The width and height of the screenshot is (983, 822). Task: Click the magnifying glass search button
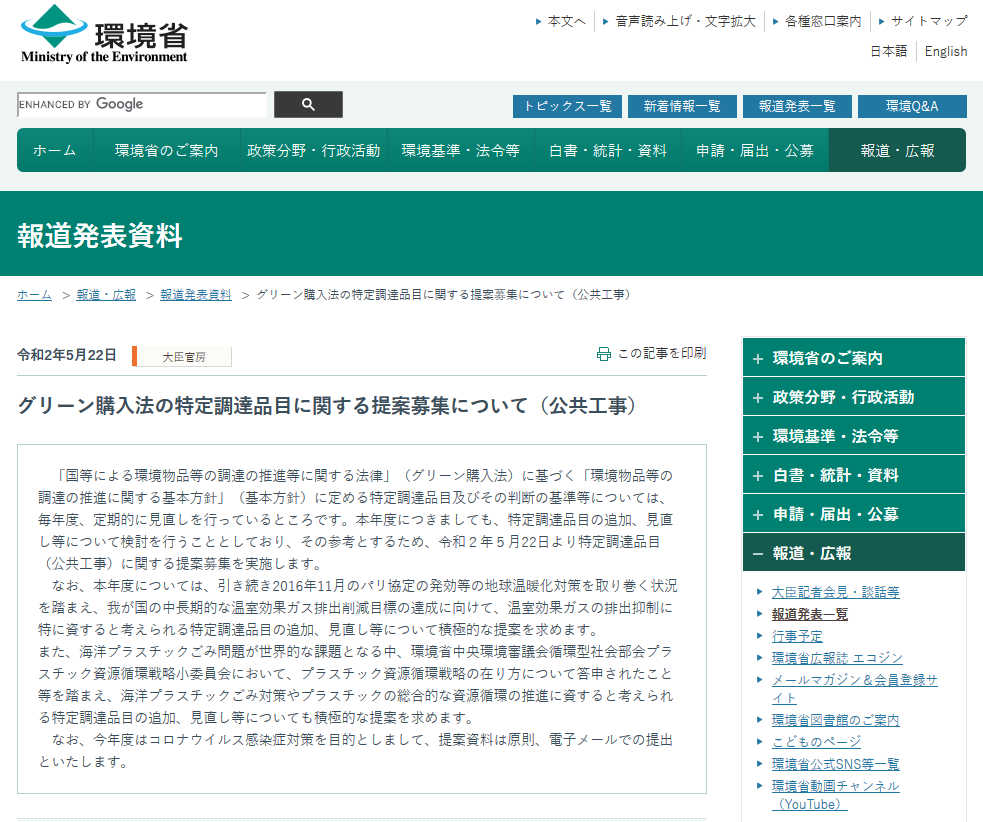pos(308,104)
